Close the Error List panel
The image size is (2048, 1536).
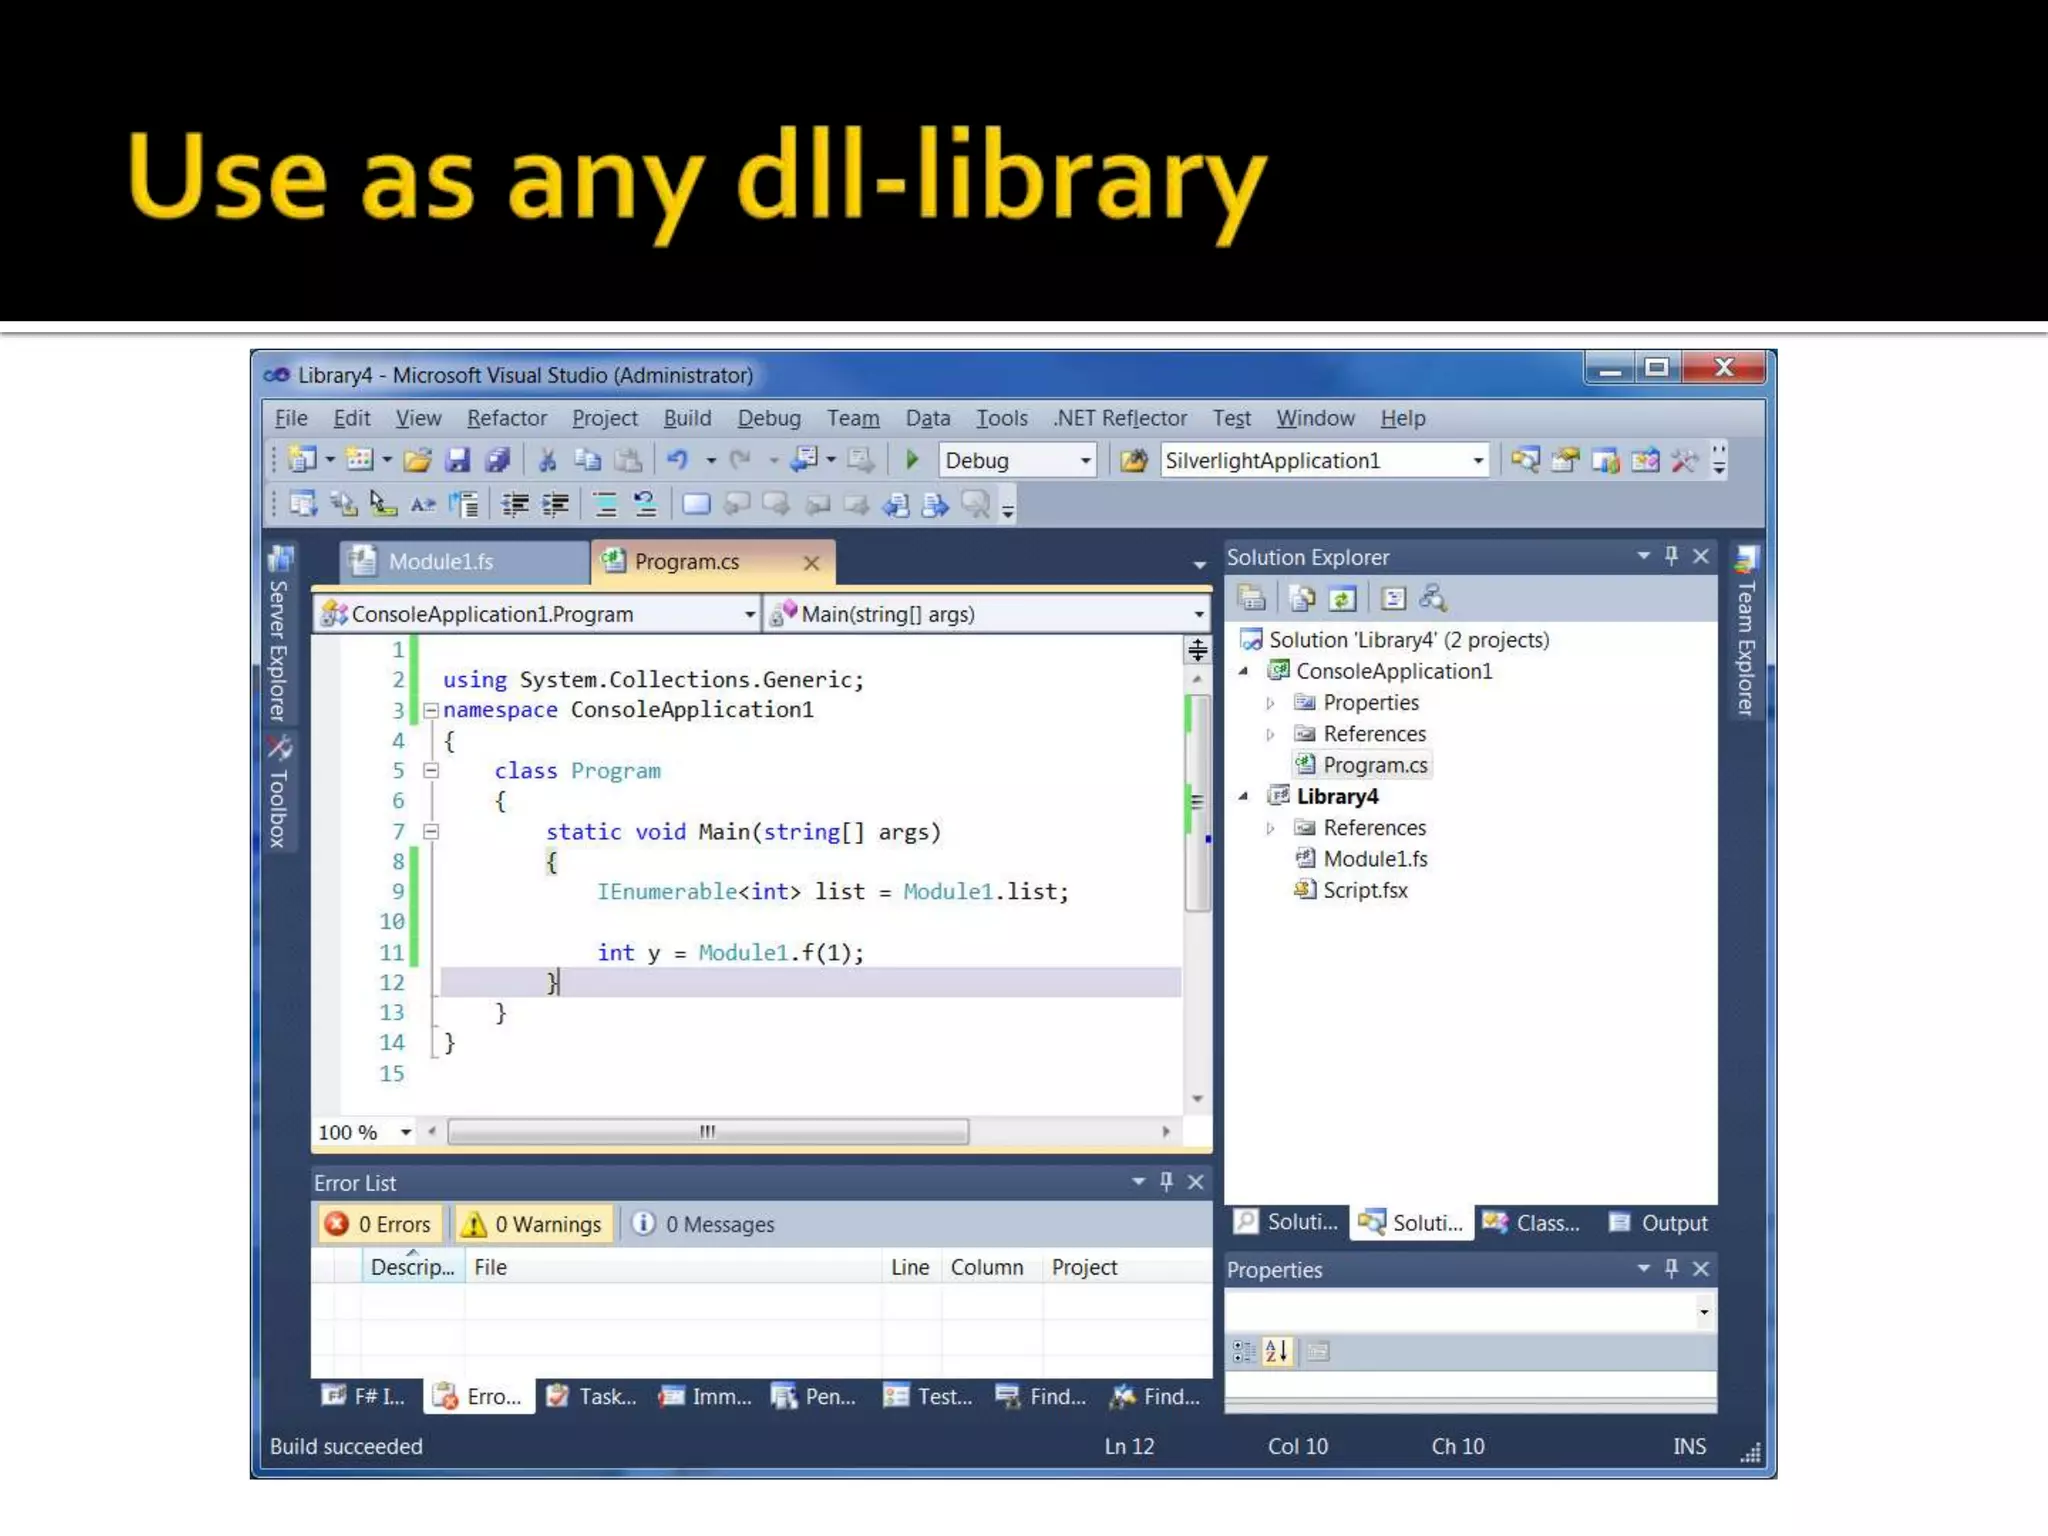[x=1195, y=1182]
